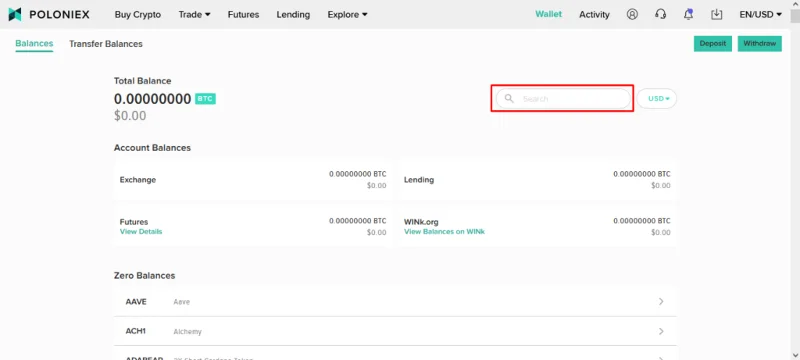This screenshot has width=800, height=360.
Task: Click the BTC badge beside total balance
Action: [205, 98]
